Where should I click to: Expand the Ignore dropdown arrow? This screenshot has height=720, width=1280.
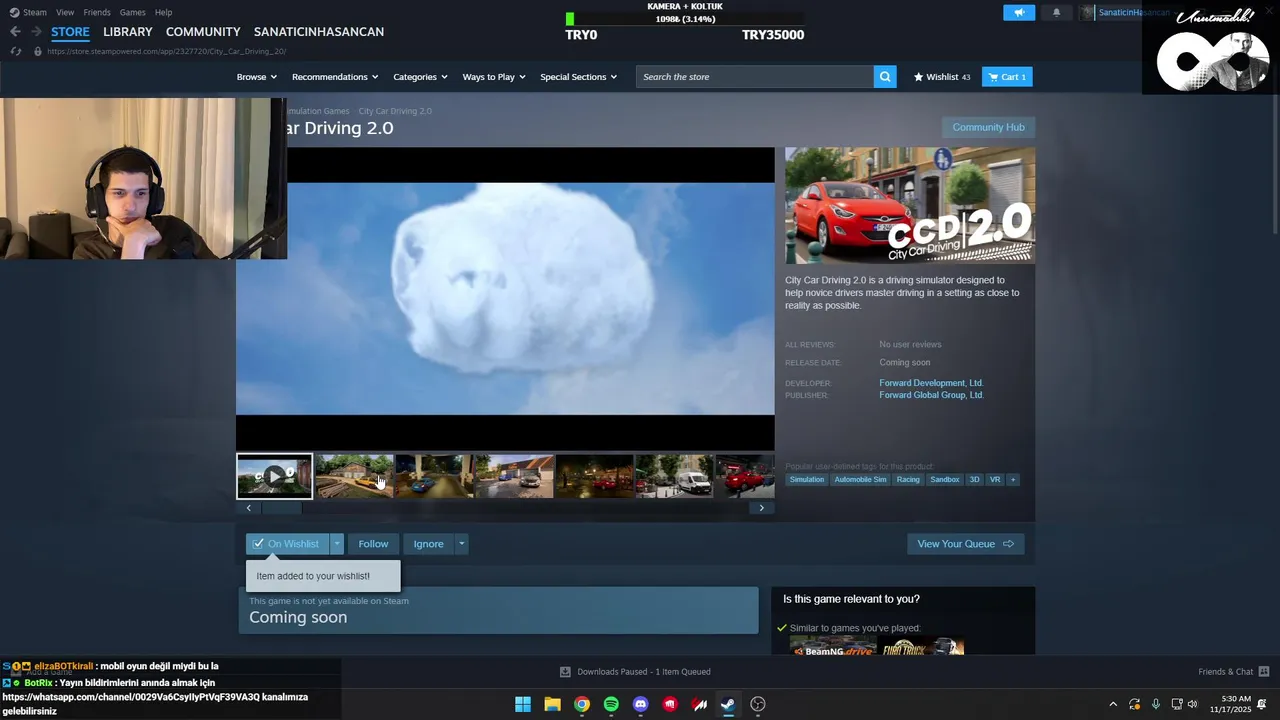click(461, 544)
